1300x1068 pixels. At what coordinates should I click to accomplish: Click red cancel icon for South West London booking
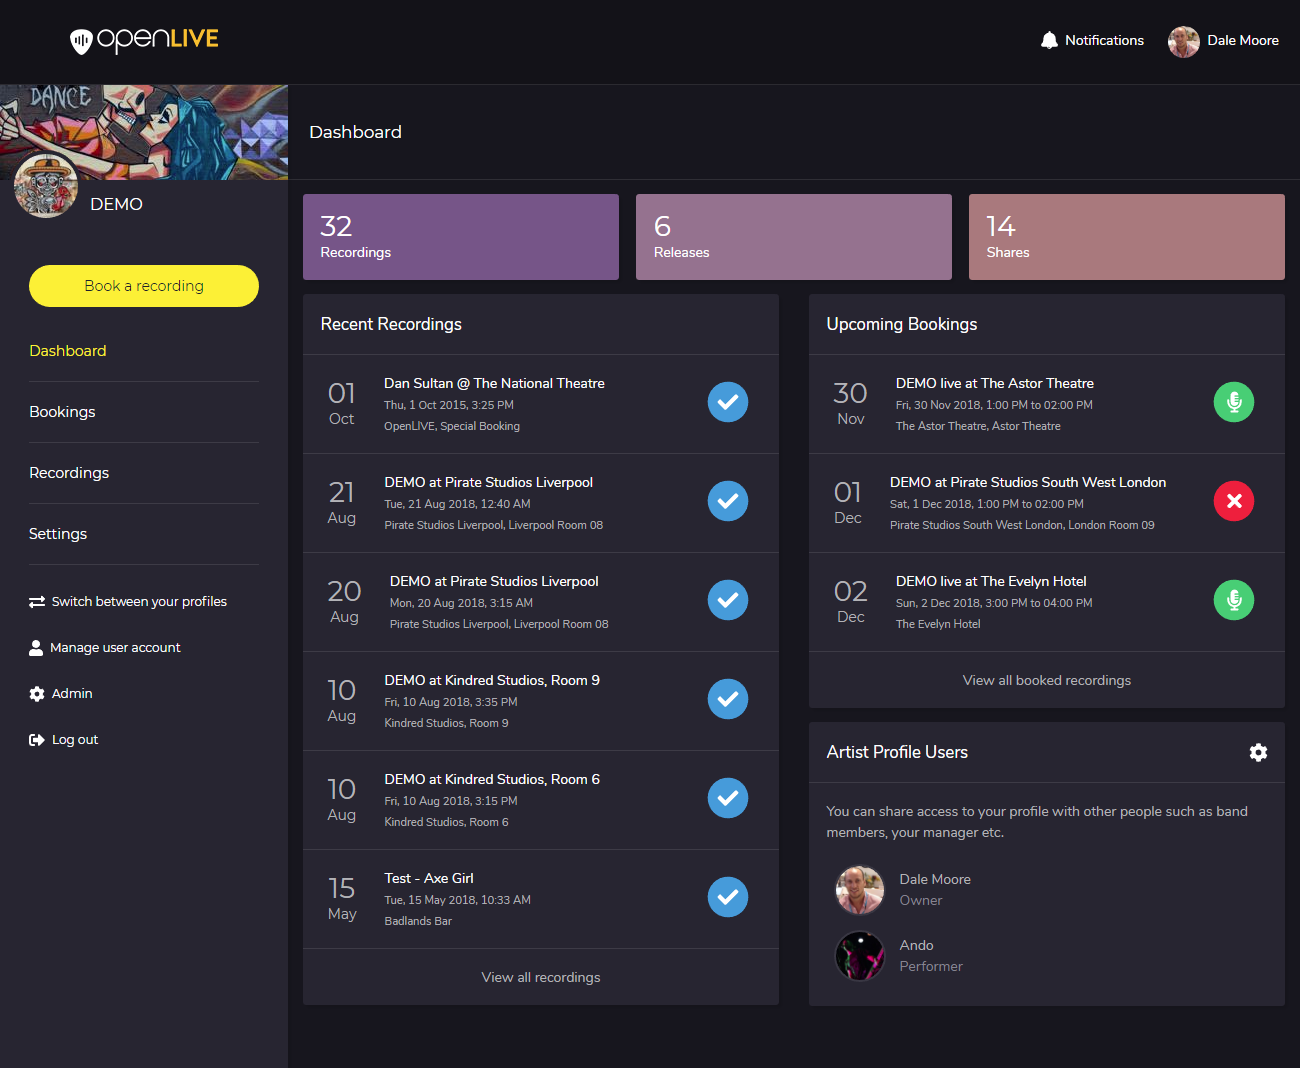click(1233, 501)
